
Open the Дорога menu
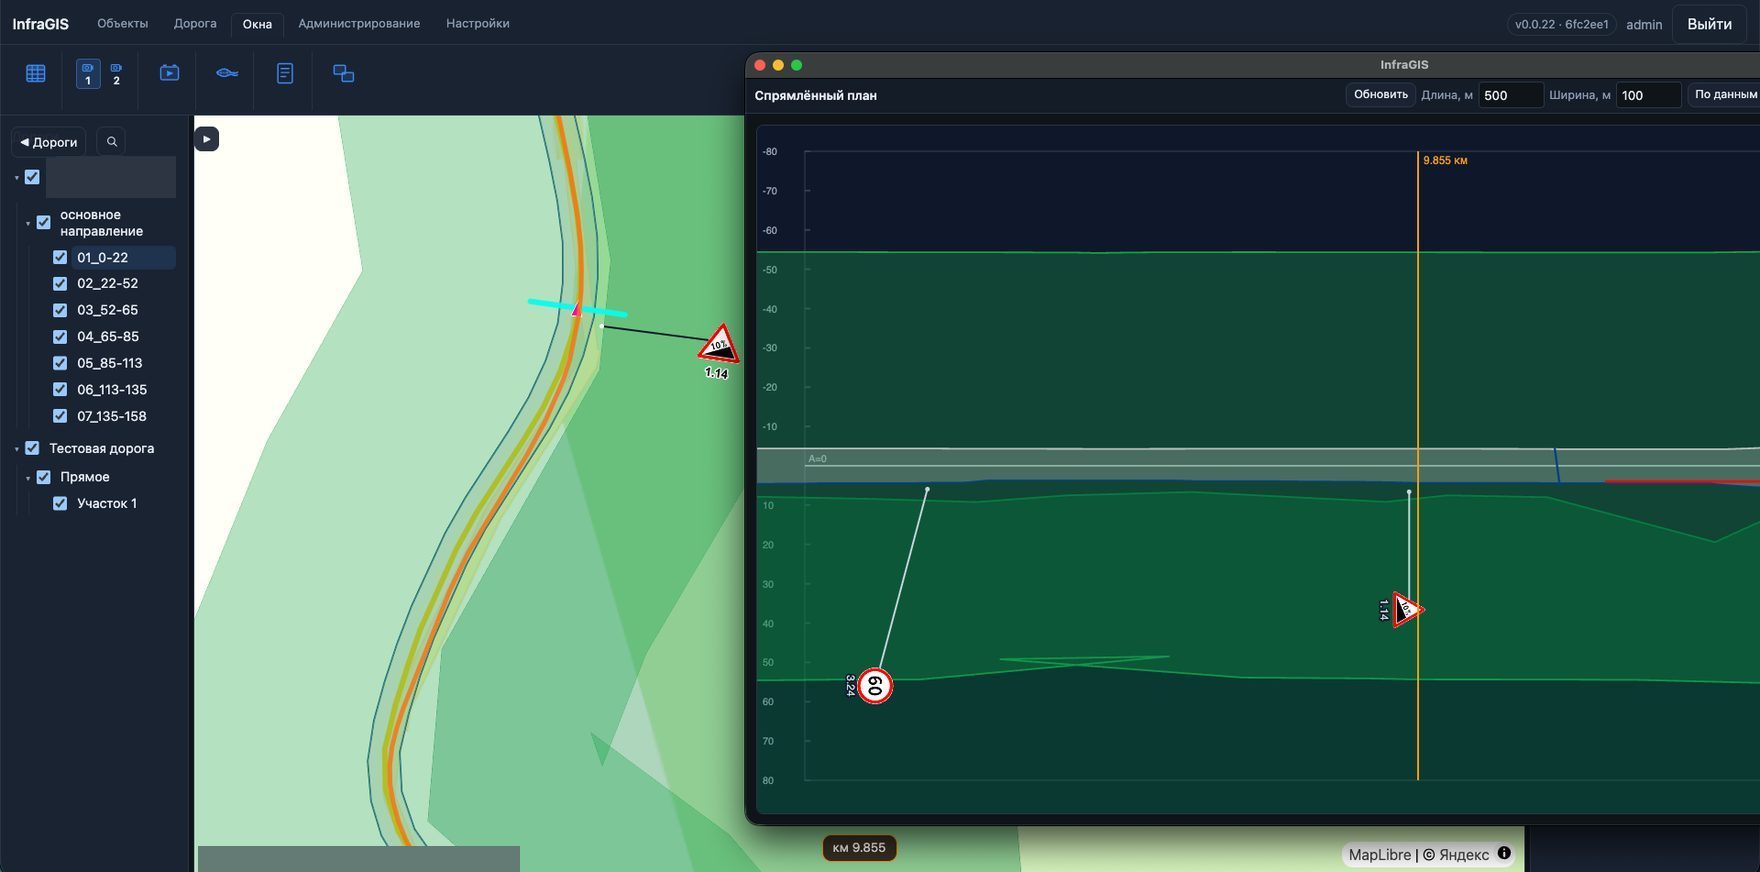[195, 23]
